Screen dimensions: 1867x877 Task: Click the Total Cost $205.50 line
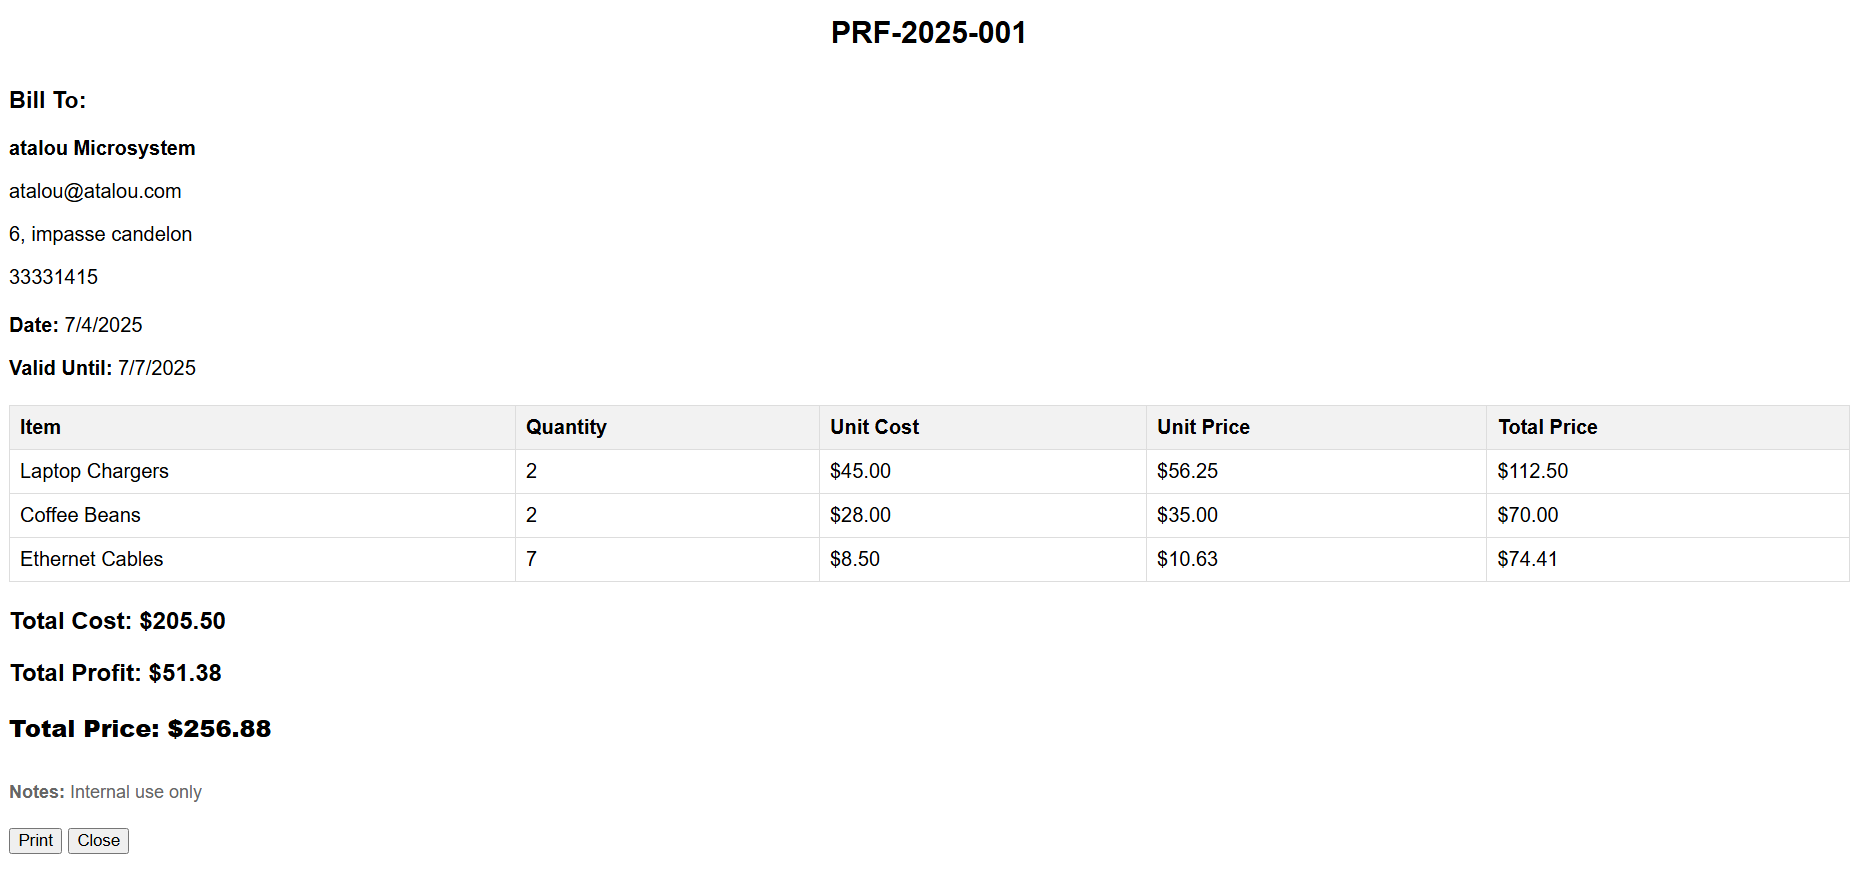coord(118,621)
